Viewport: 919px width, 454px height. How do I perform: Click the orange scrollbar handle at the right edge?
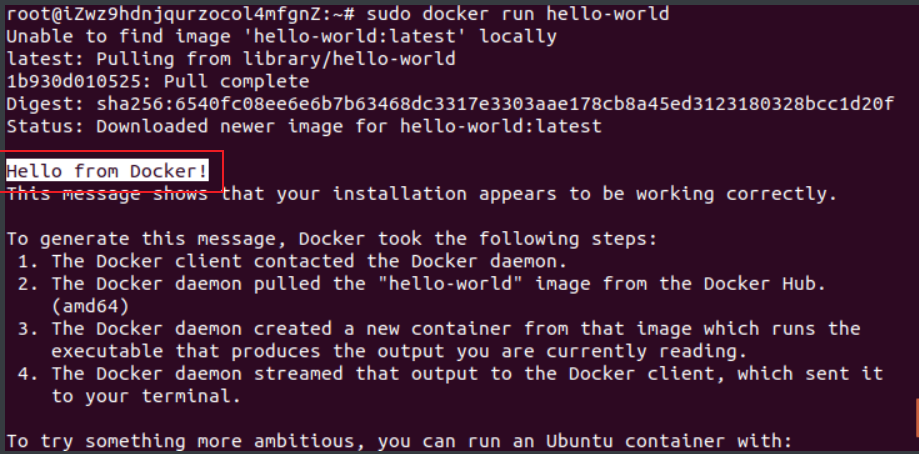point(915,414)
